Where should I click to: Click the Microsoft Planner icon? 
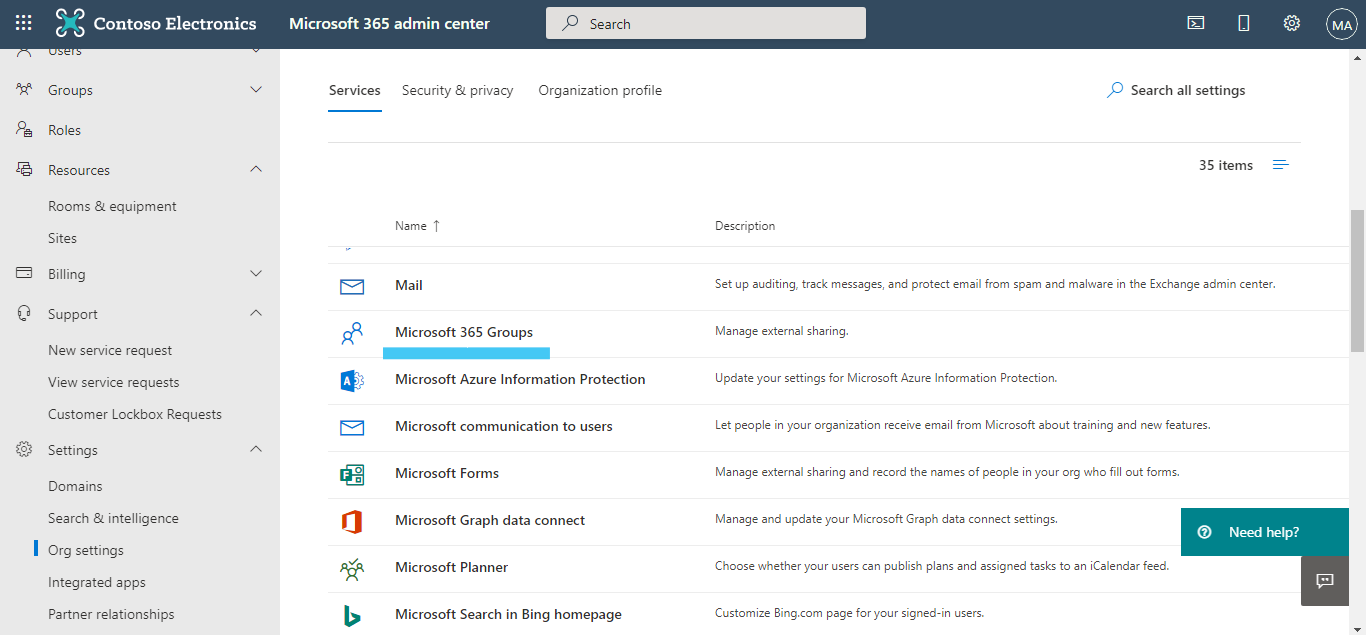coord(352,569)
